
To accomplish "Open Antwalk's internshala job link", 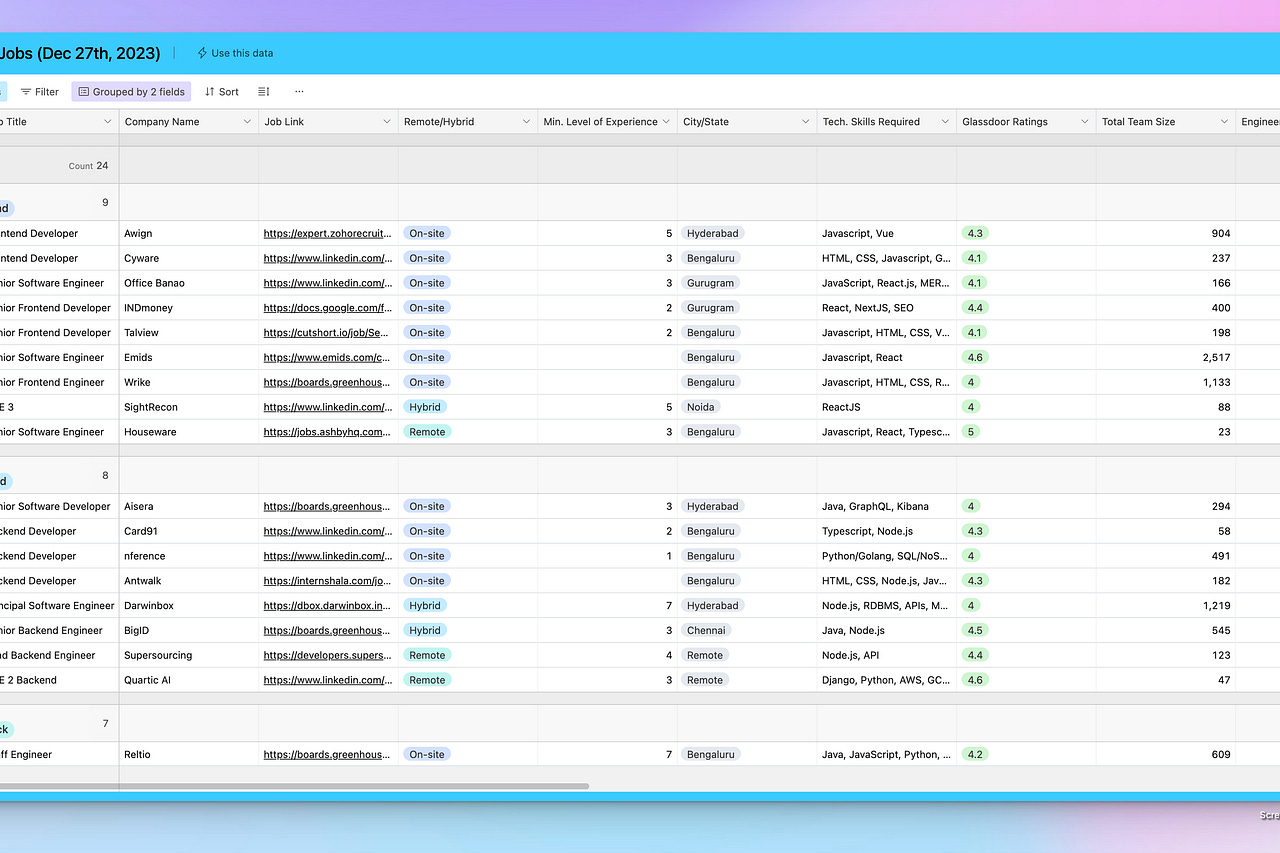I will [328, 581].
